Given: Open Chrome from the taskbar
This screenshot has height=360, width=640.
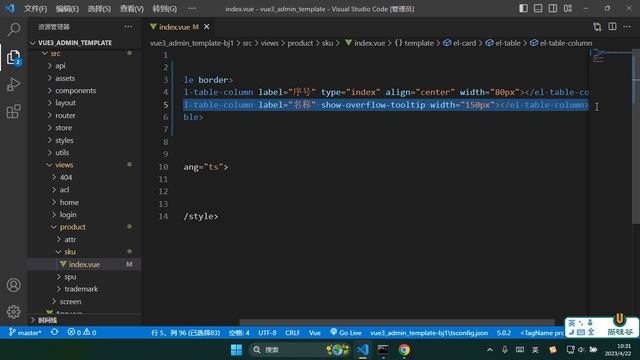Looking at the screenshot, I should pyautogui.click(x=404, y=350).
